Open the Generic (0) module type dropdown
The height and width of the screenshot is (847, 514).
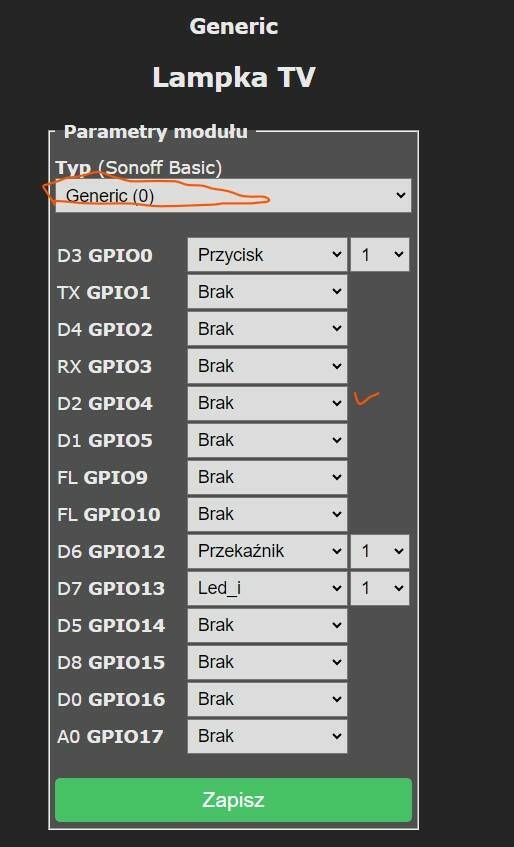[233, 195]
